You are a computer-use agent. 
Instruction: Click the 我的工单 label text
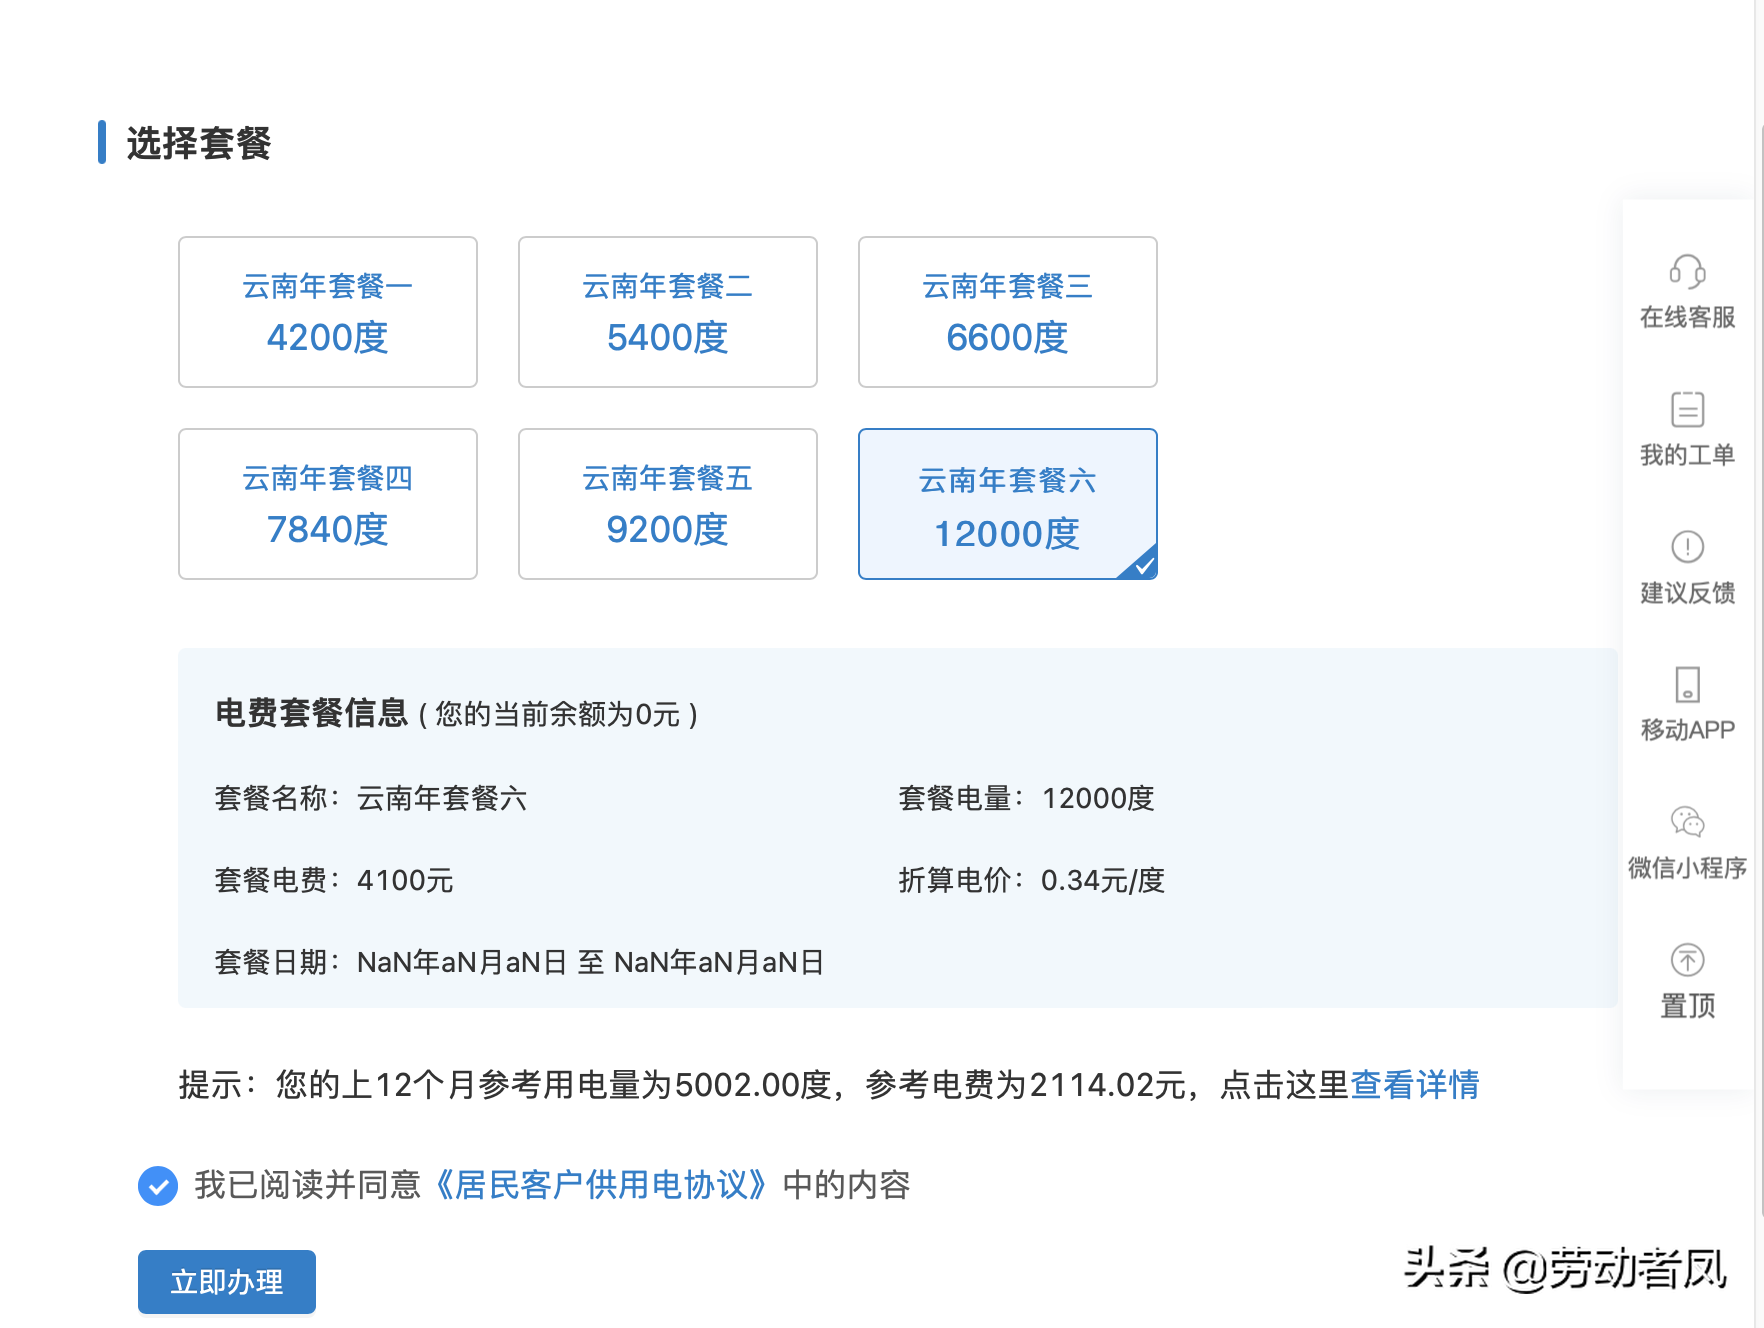(x=1687, y=456)
